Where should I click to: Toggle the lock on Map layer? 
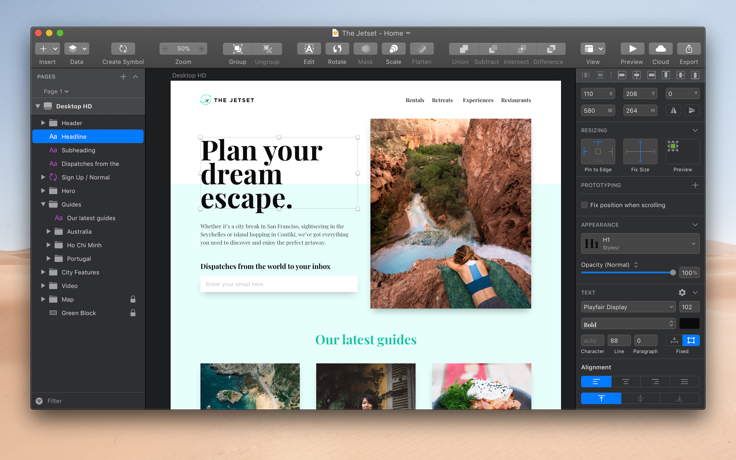point(133,299)
